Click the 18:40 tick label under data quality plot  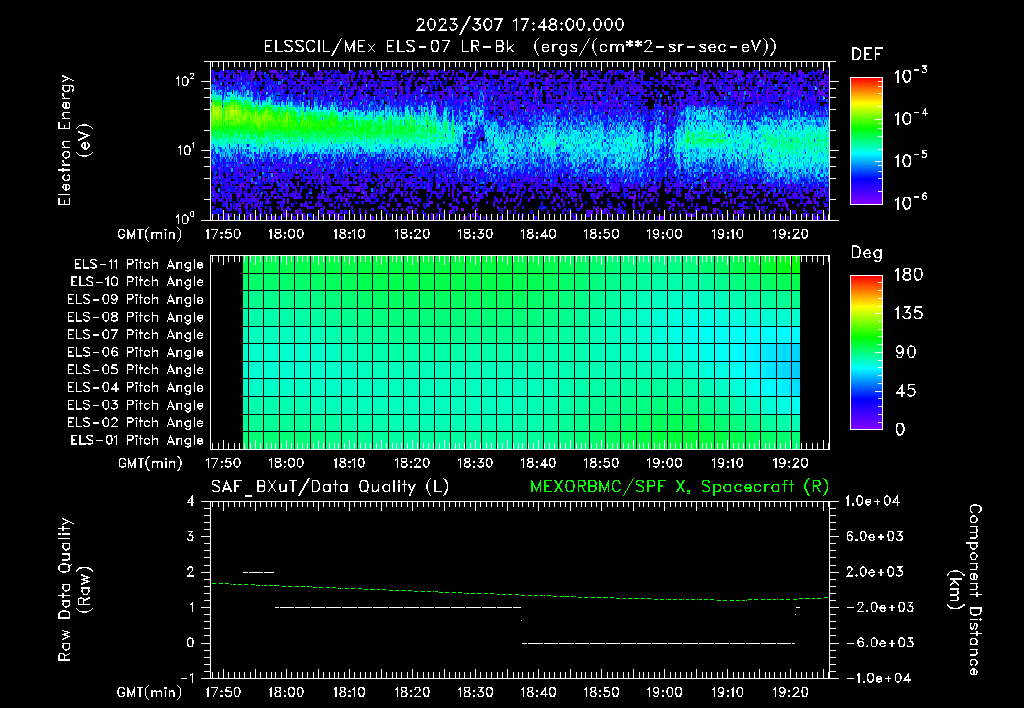538,692
